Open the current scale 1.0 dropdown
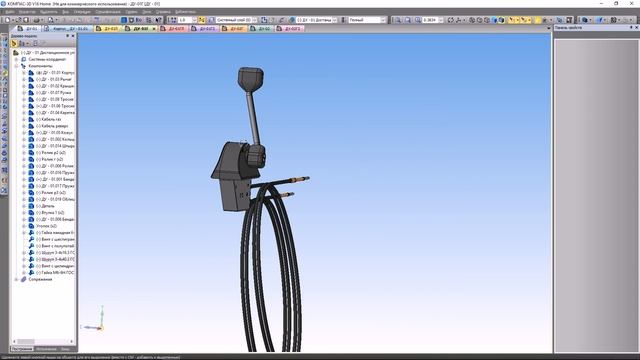 (x=194, y=20)
